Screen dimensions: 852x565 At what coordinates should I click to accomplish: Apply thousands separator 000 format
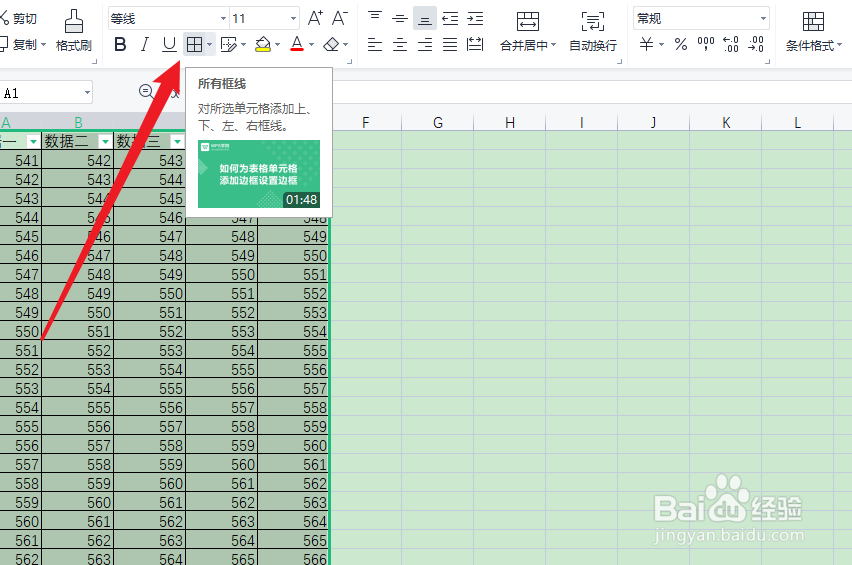(x=706, y=44)
